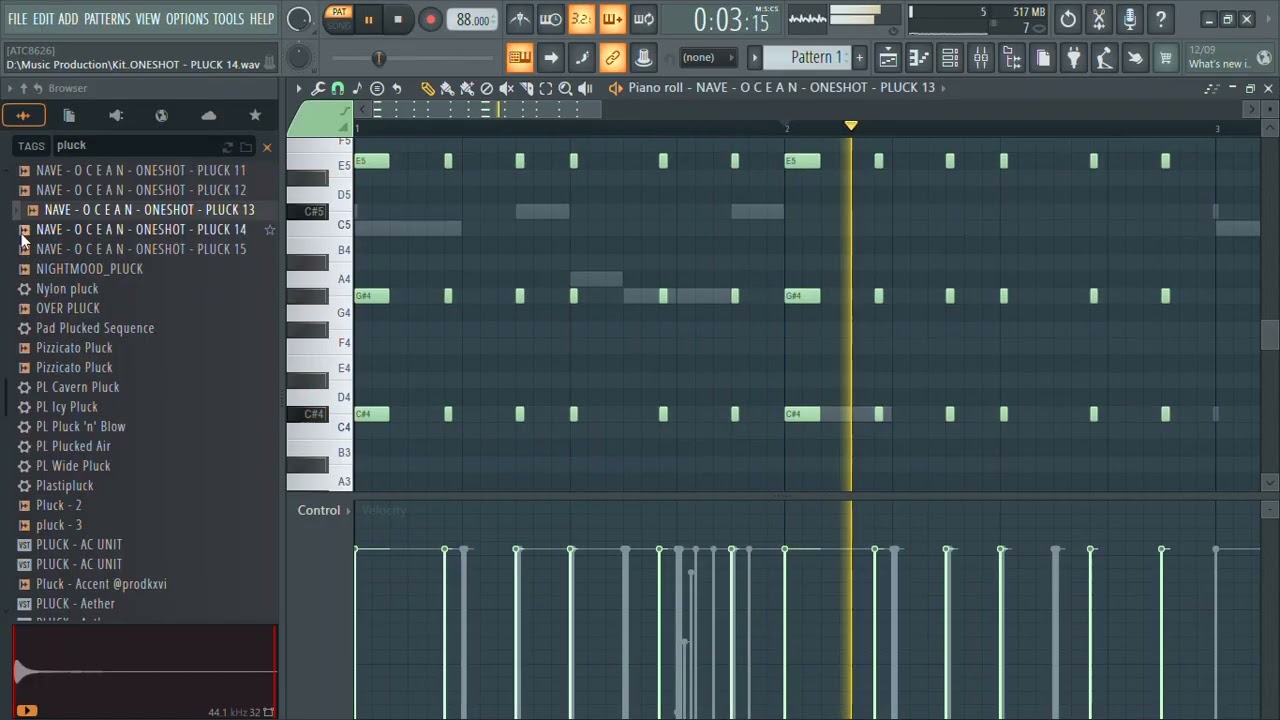Click the piano roll vertical scrollbar handle
The image size is (1280, 720).
(x=1269, y=335)
